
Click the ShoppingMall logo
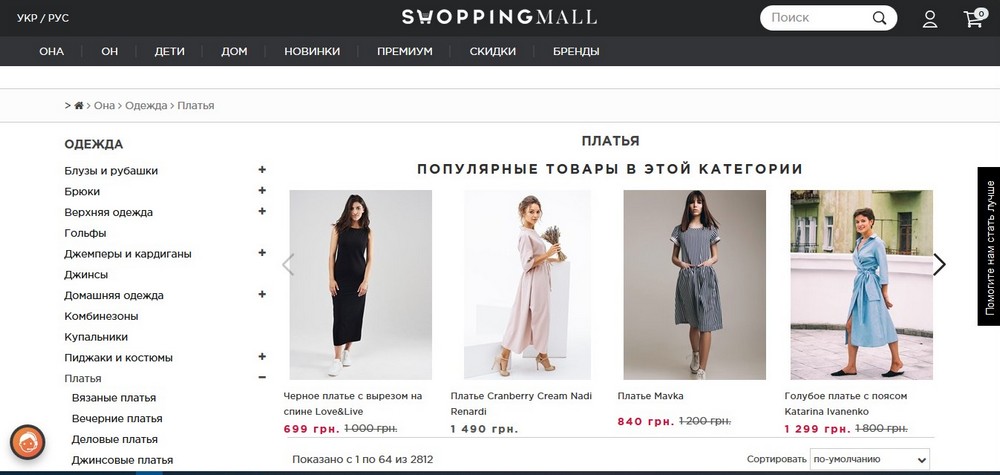tap(499, 17)
